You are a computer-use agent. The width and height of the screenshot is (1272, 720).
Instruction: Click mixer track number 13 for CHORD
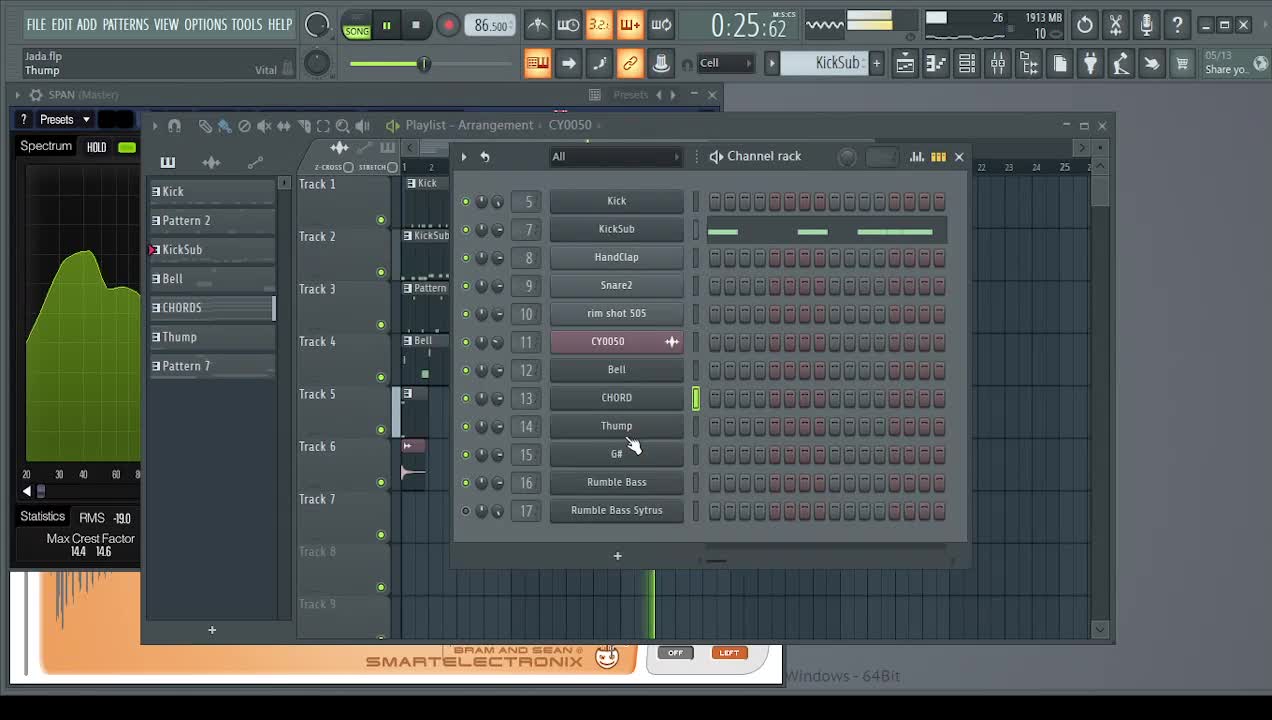527,398
